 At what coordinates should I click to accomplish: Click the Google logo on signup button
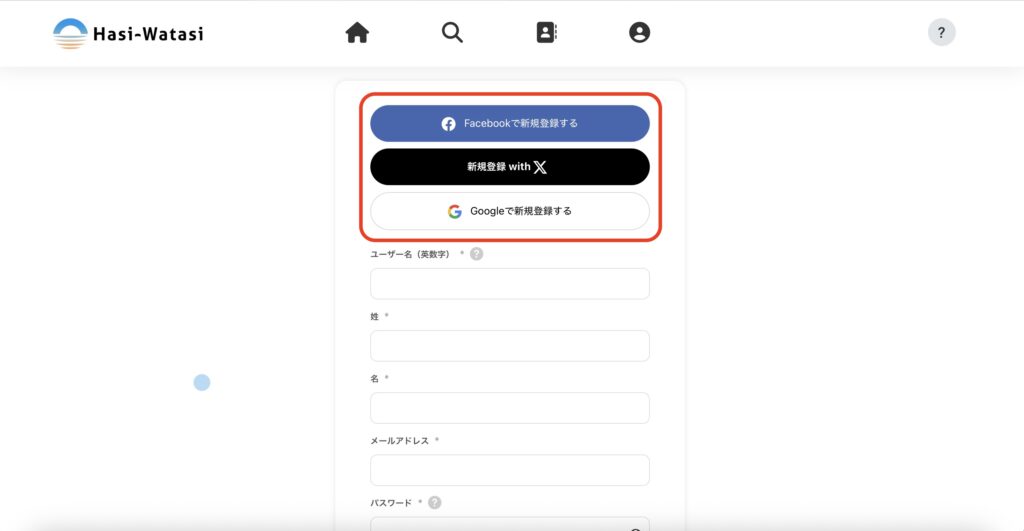(x=455, y=211)
